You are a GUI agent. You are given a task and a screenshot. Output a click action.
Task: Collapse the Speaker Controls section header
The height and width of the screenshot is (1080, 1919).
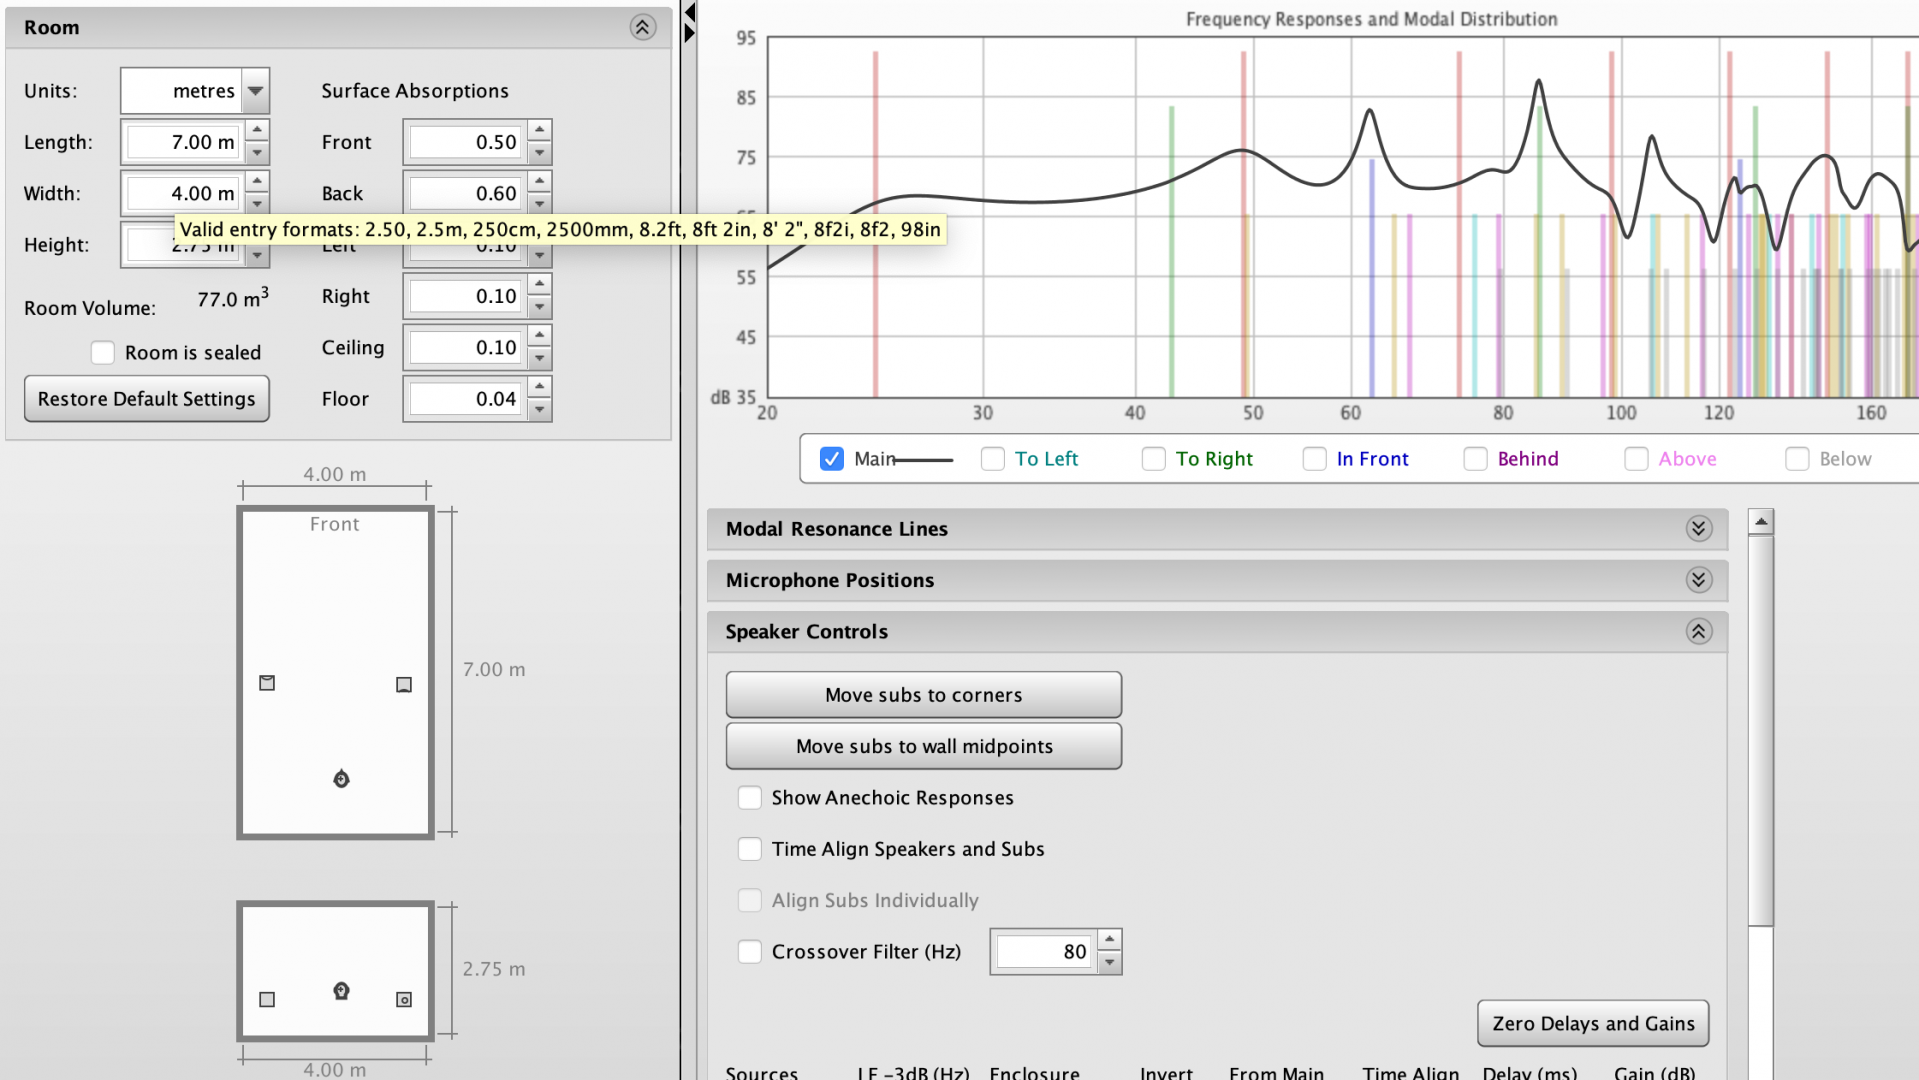click(x=1698, y=632)
